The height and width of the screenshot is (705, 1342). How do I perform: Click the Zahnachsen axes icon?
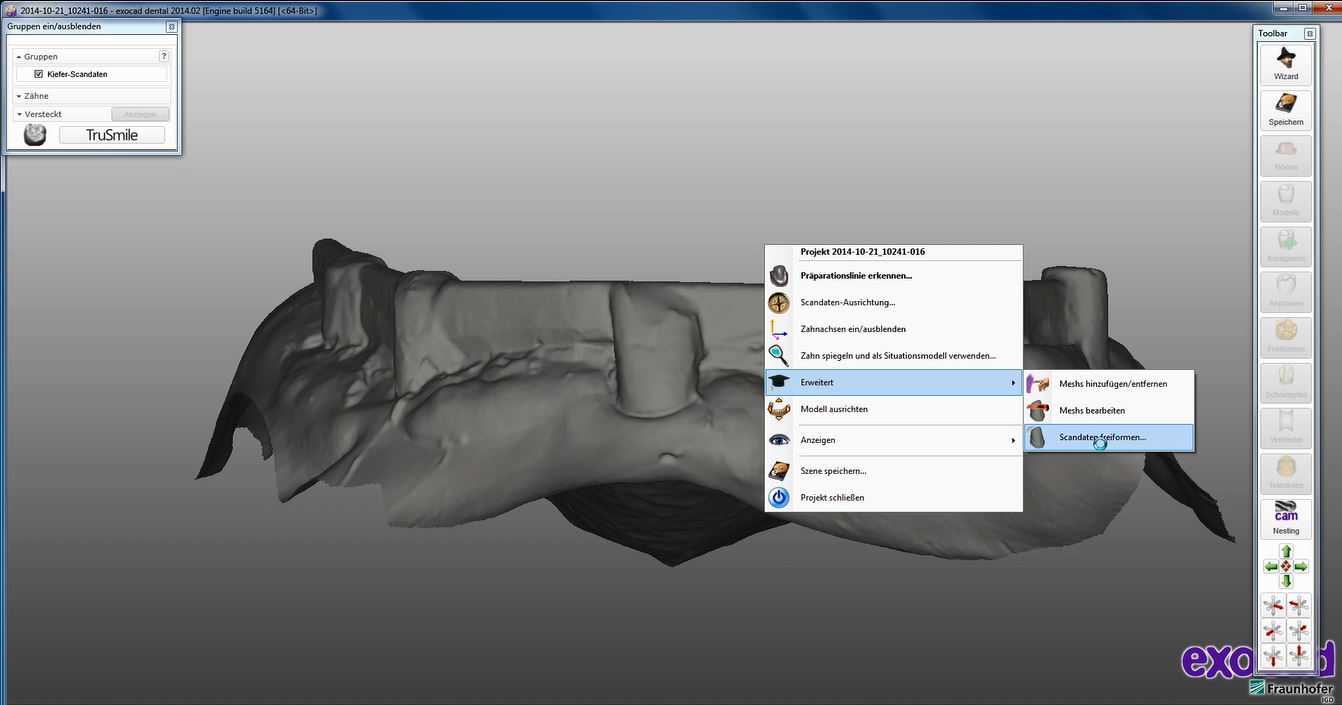(779, 329)
